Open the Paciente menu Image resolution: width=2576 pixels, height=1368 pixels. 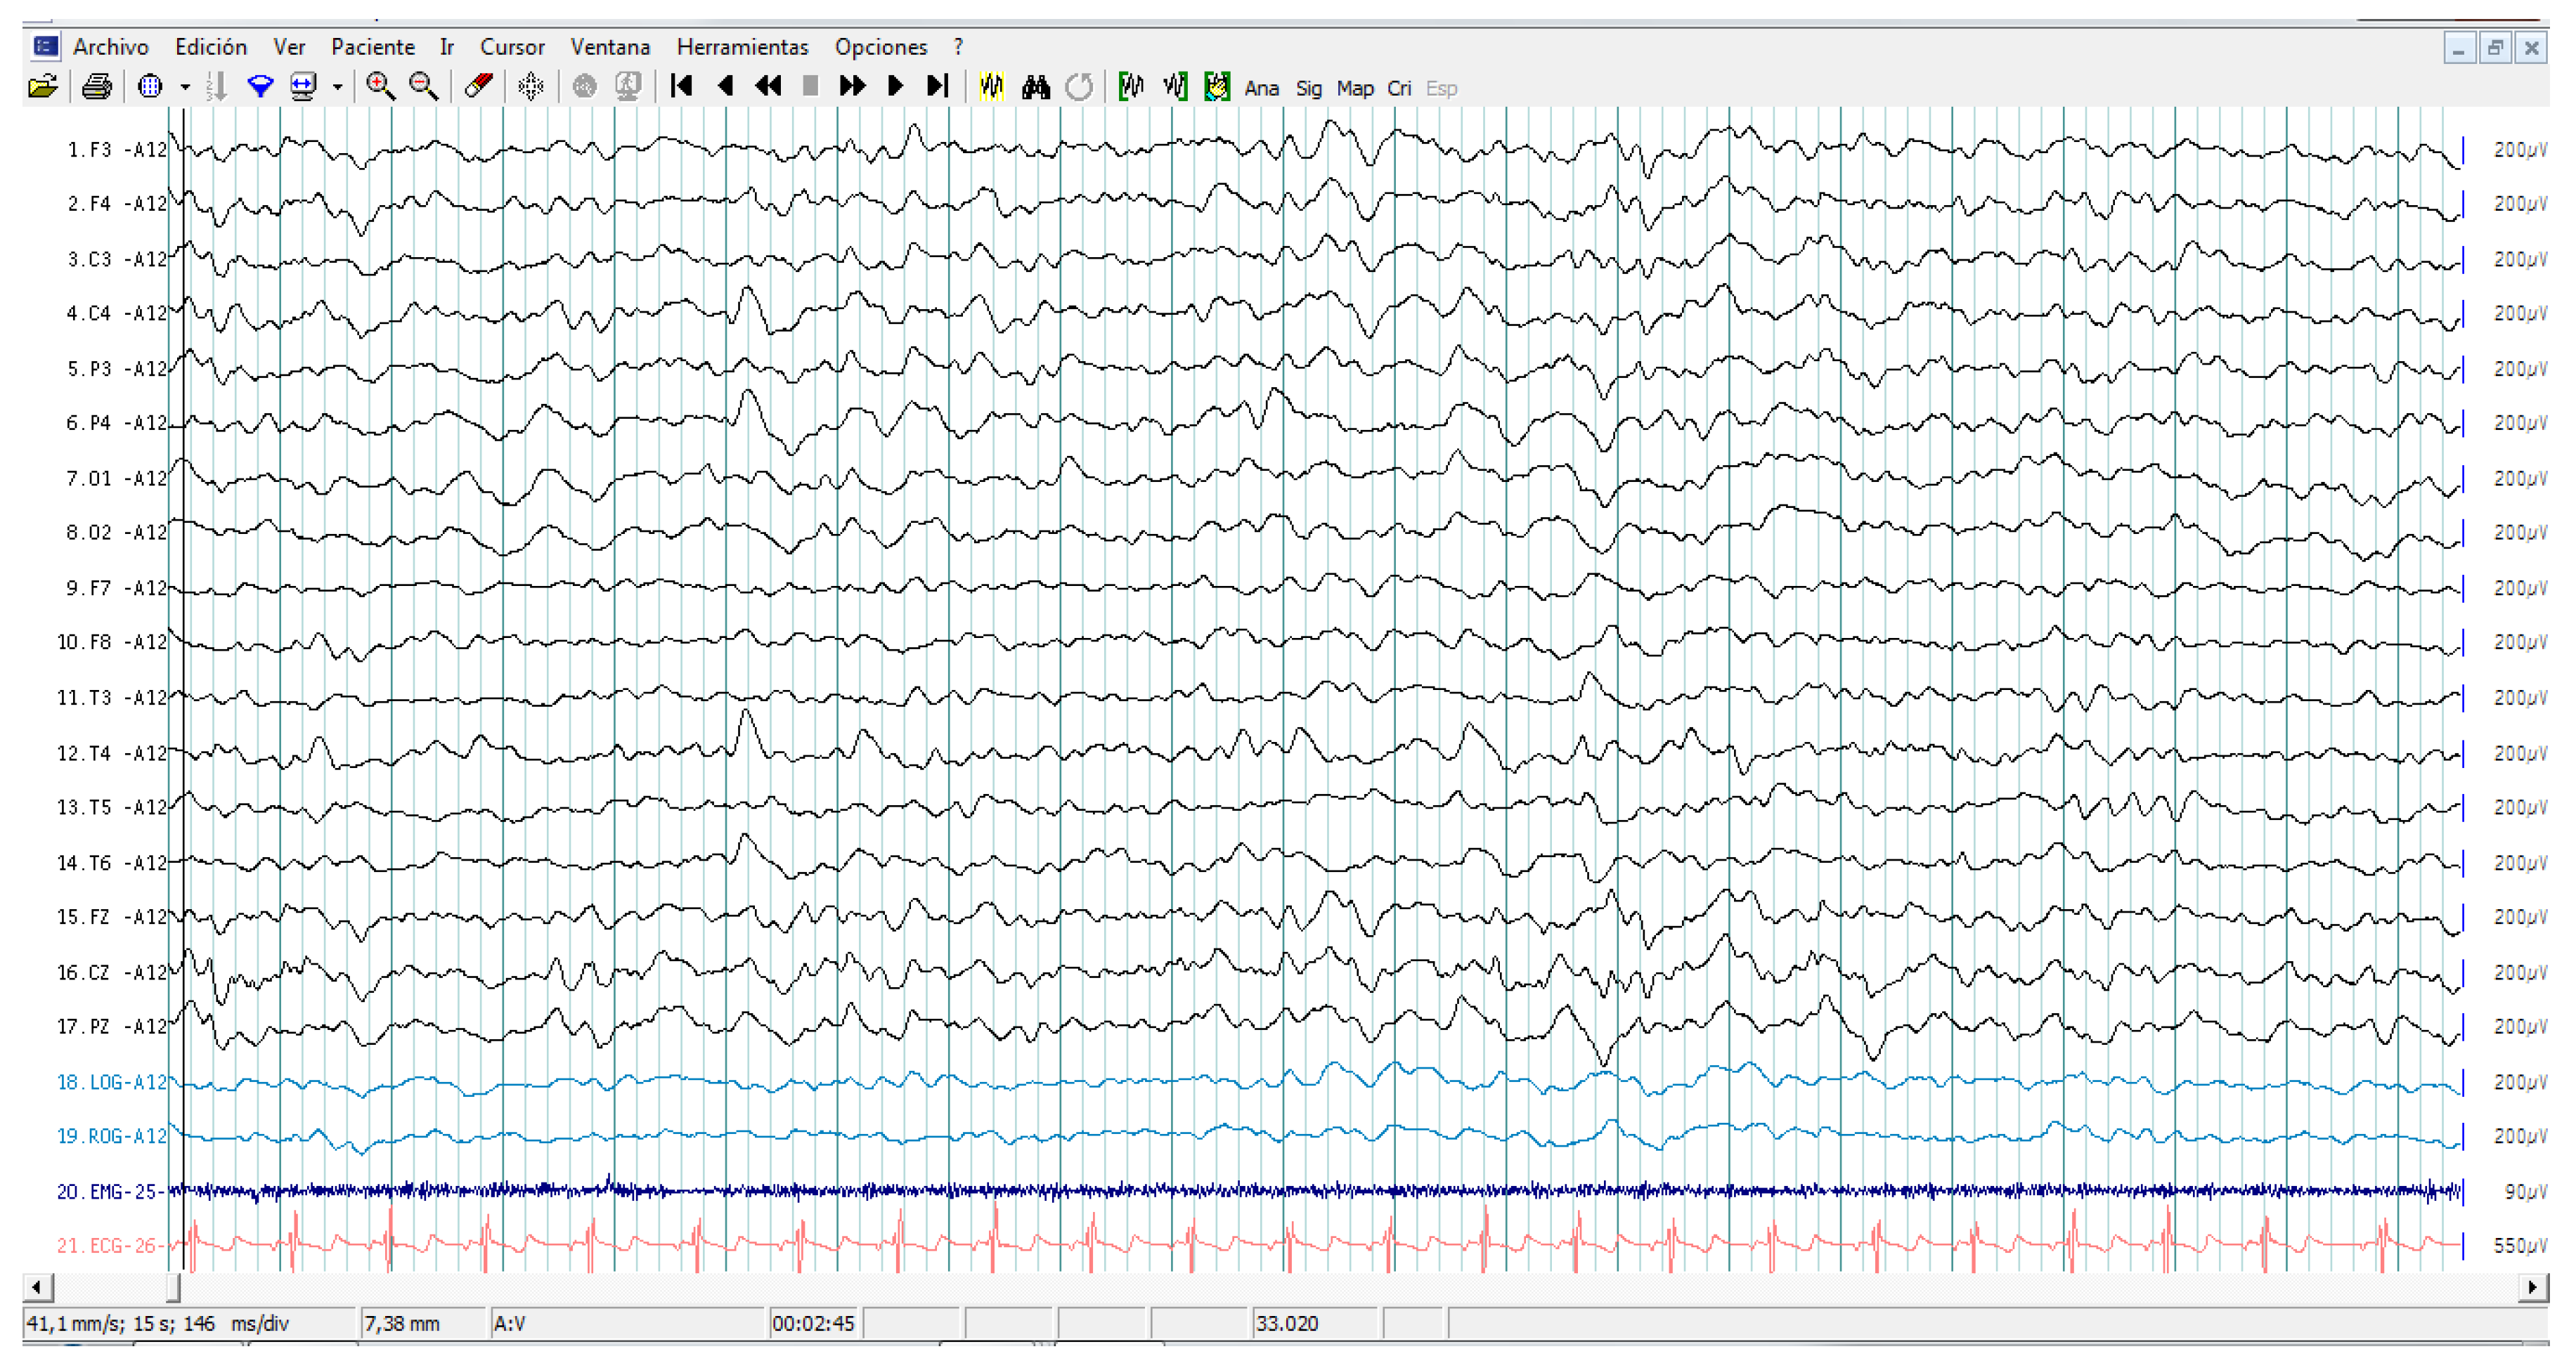point(372,47)
